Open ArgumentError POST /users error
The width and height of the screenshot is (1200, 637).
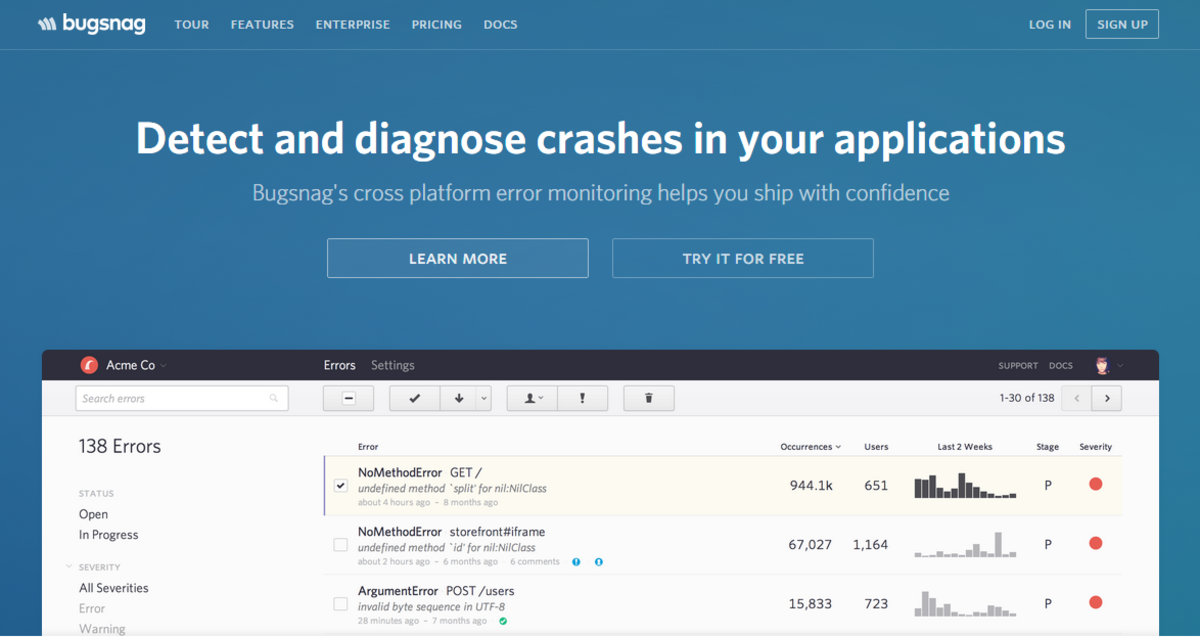tap(436, 591)
